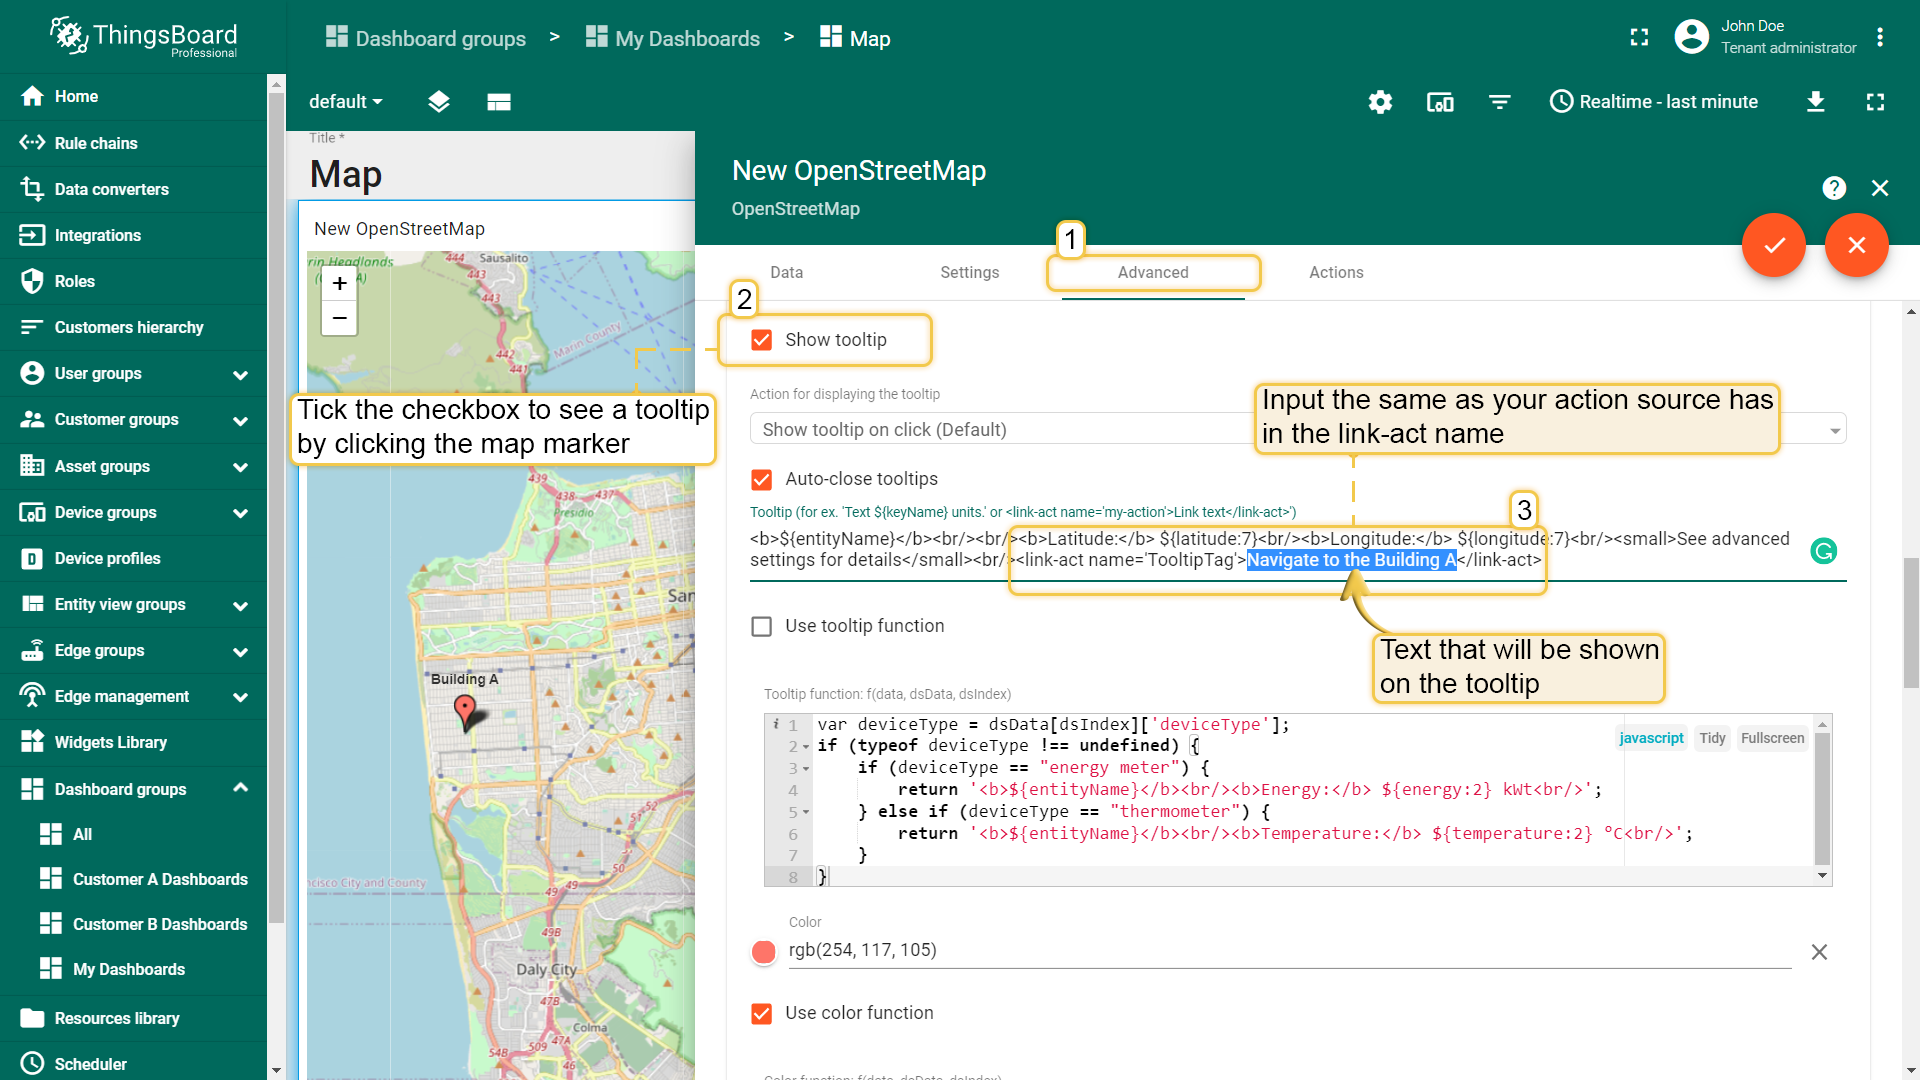
Task: Click the red color swatch
Action: [x=764, y=952]
